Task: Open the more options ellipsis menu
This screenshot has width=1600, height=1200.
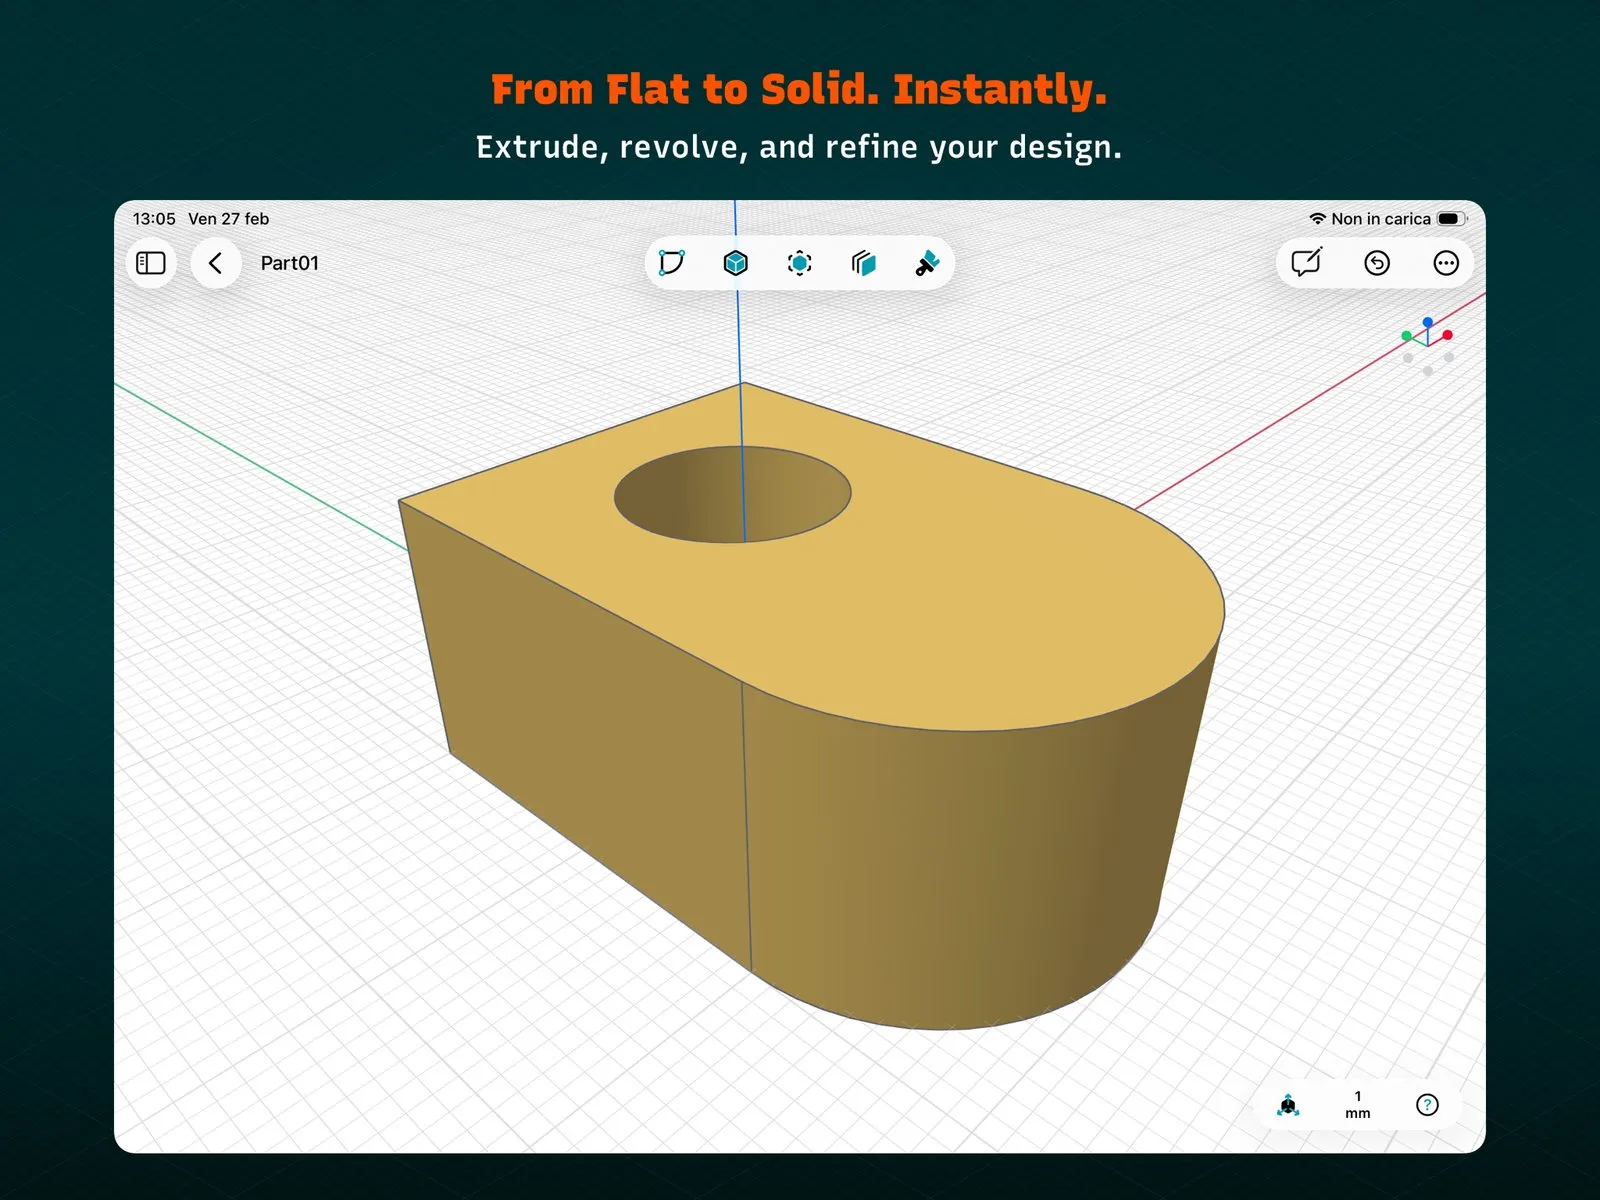Action: [1446, 263]
